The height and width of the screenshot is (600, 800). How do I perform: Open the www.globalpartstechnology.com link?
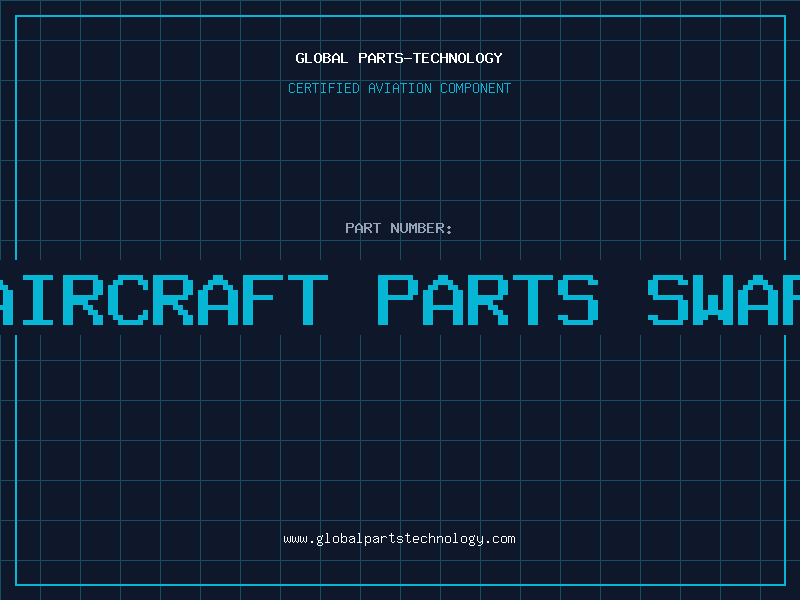coord(399,539)
